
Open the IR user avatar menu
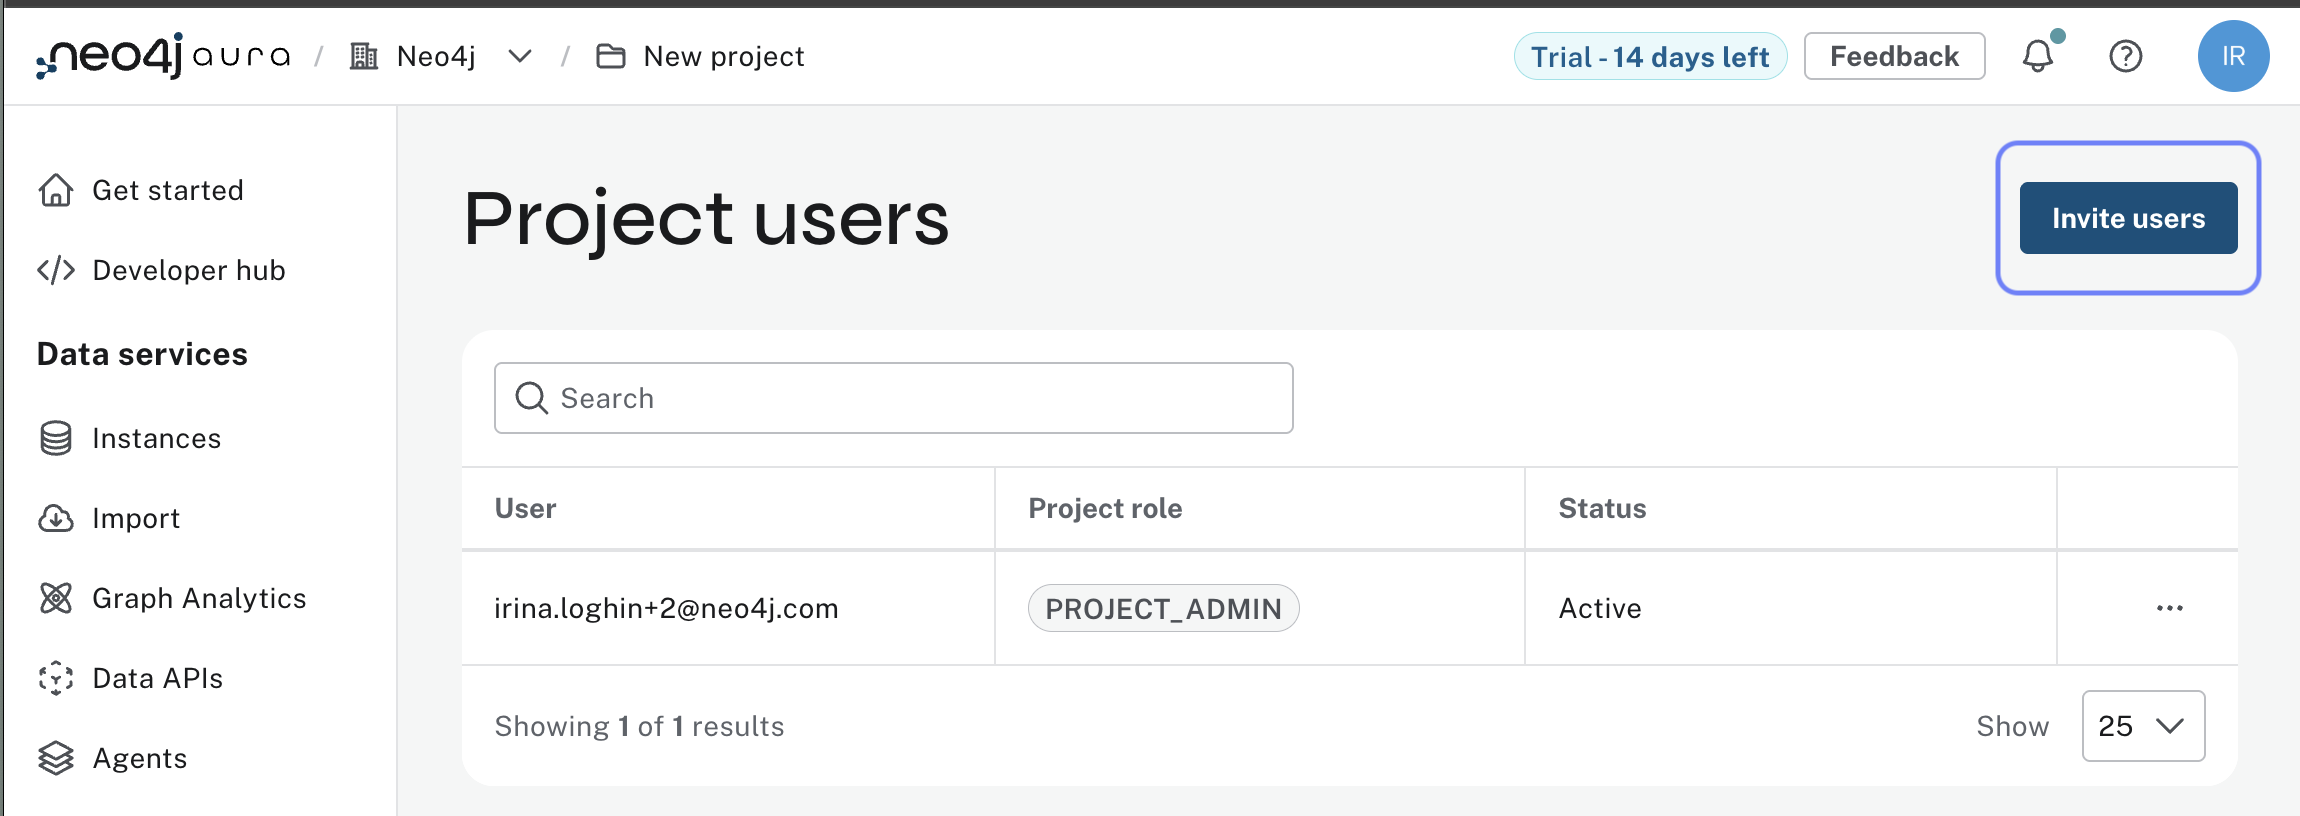click(x=2233, y=56)
